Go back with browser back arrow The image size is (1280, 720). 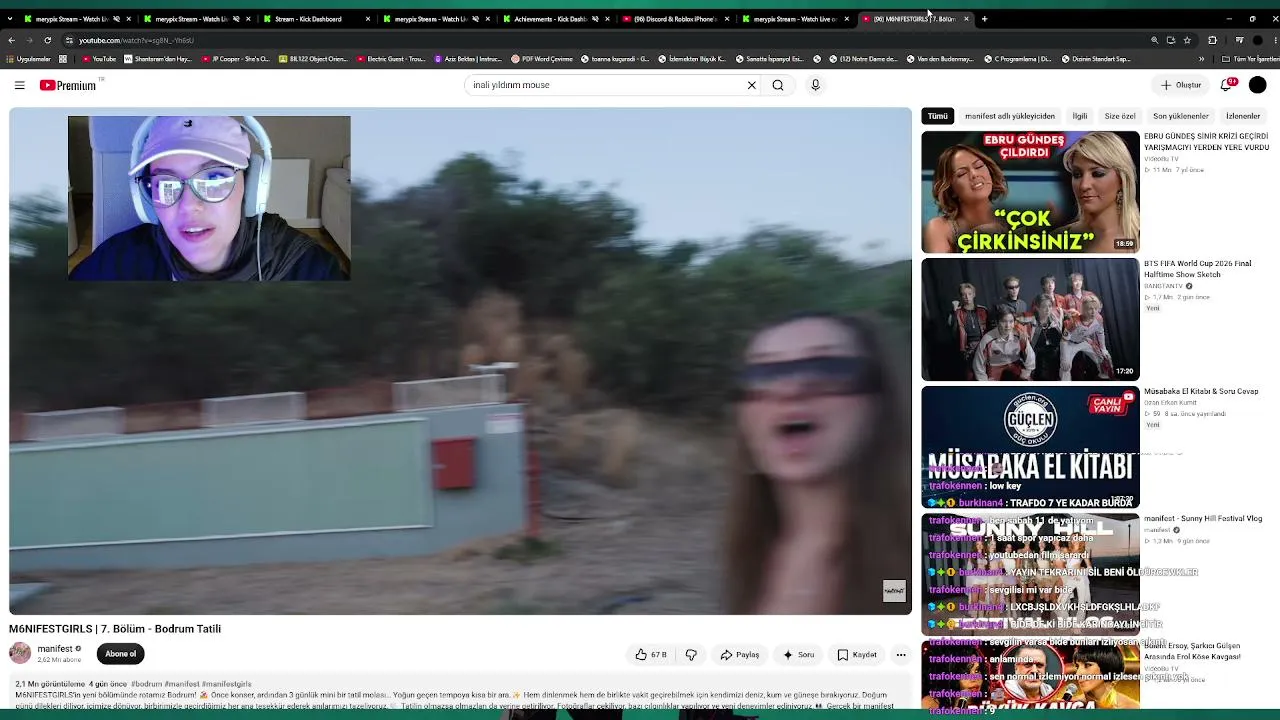pos(11,40)
